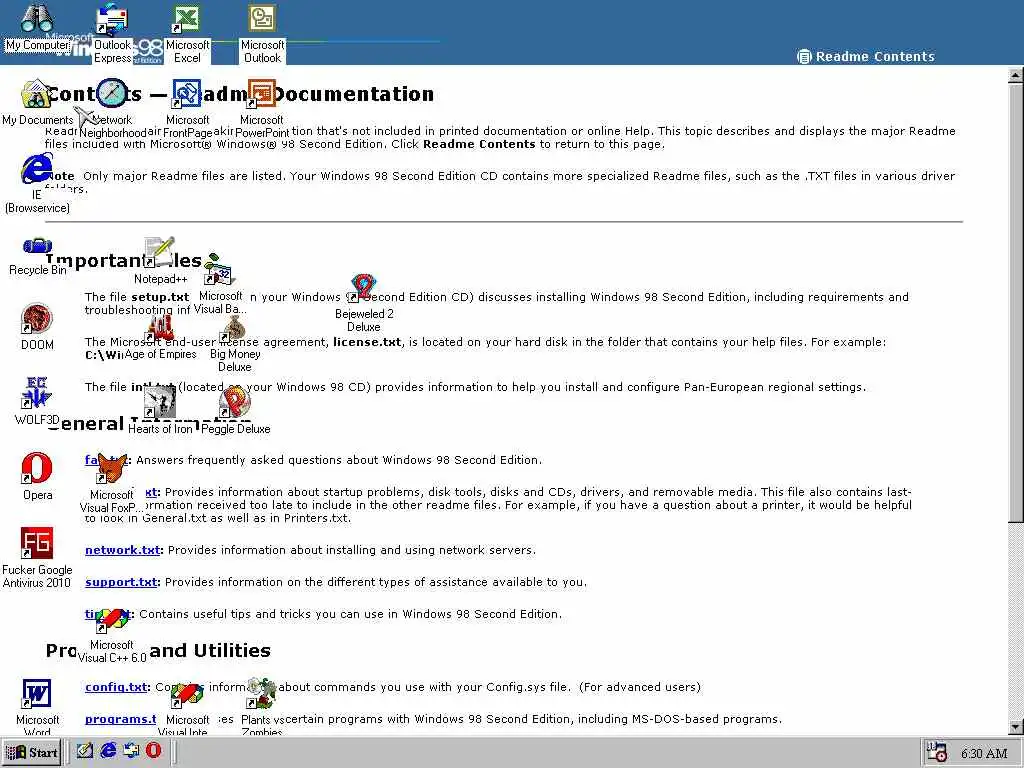Click the scrollbar down arrow
Screen dimensions: 1024x768
coord(1016,727)
